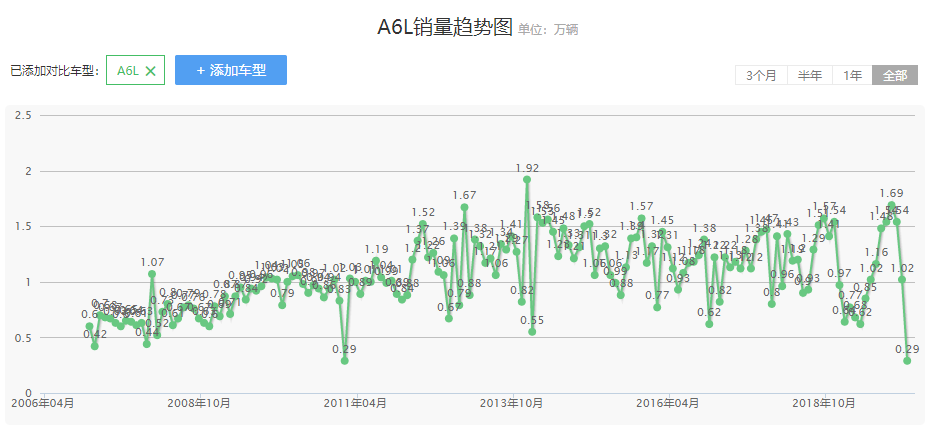This screenshot has height=440, width=938.
Task: Click the 1.67 data point
Action: [464, 207]
